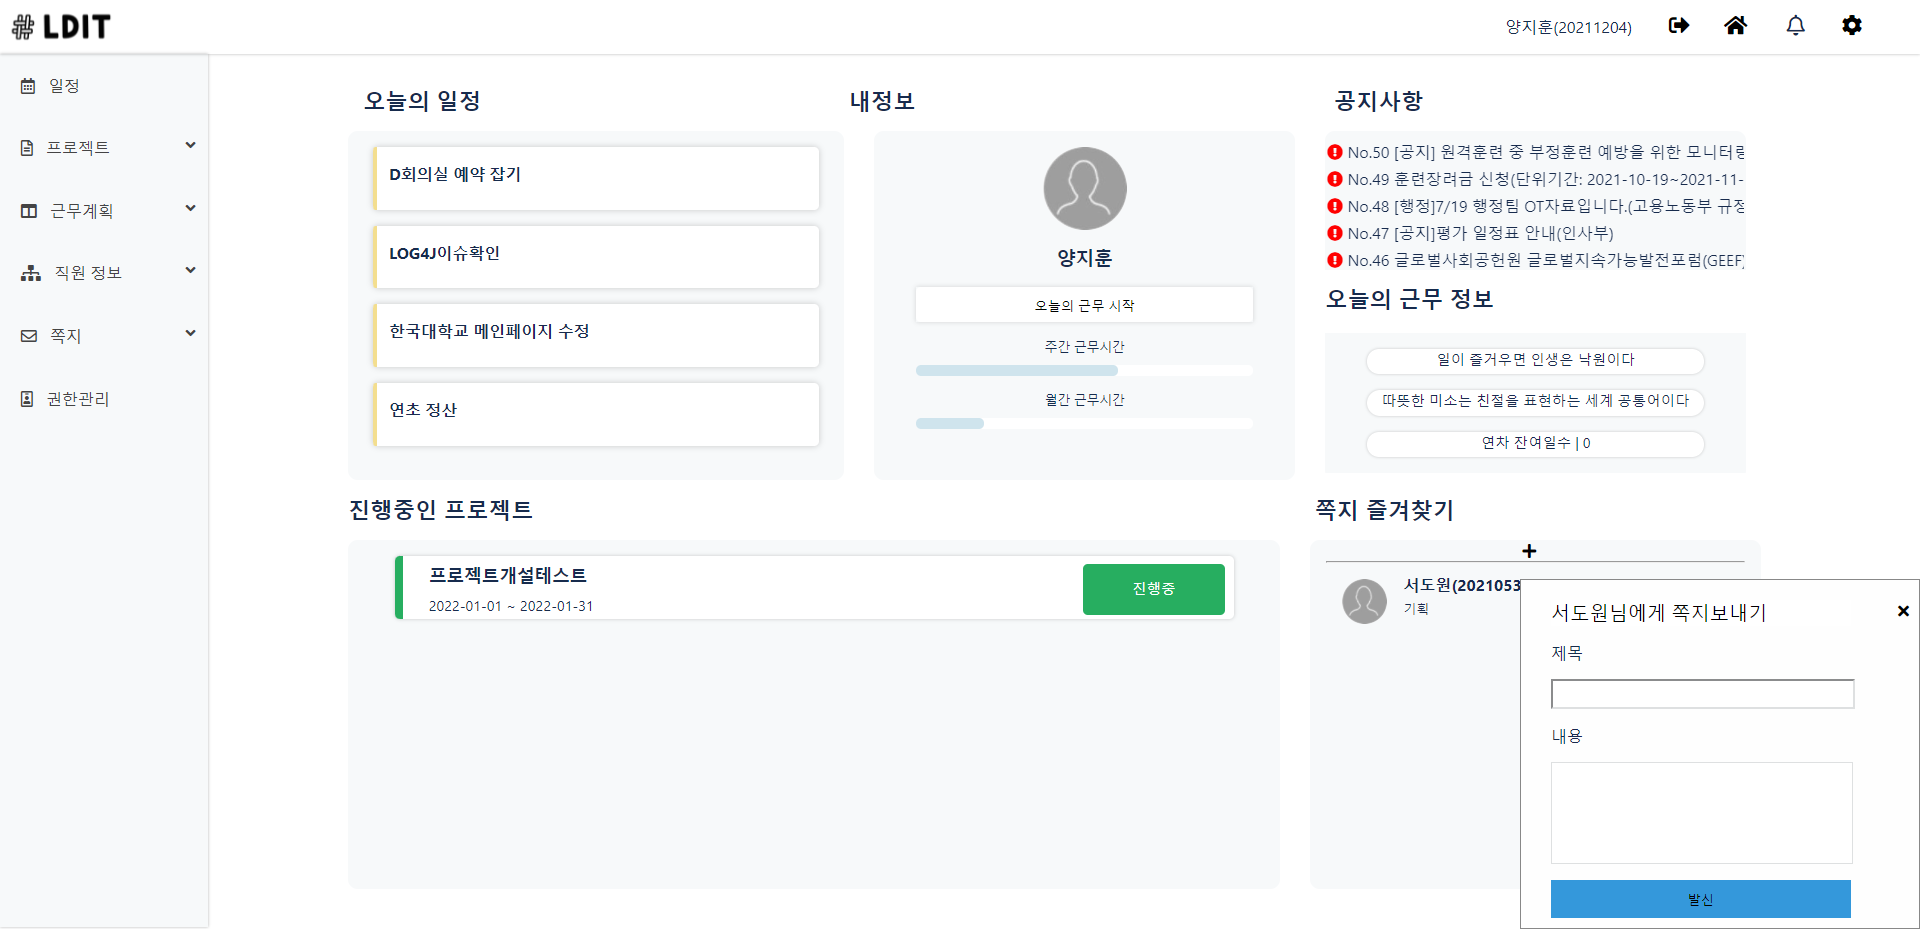Viewport: 1920px width, 929px height.
Task: Click the 진행중 status button on 프로젝트개설테스트
Action: tap(1153, 589)
